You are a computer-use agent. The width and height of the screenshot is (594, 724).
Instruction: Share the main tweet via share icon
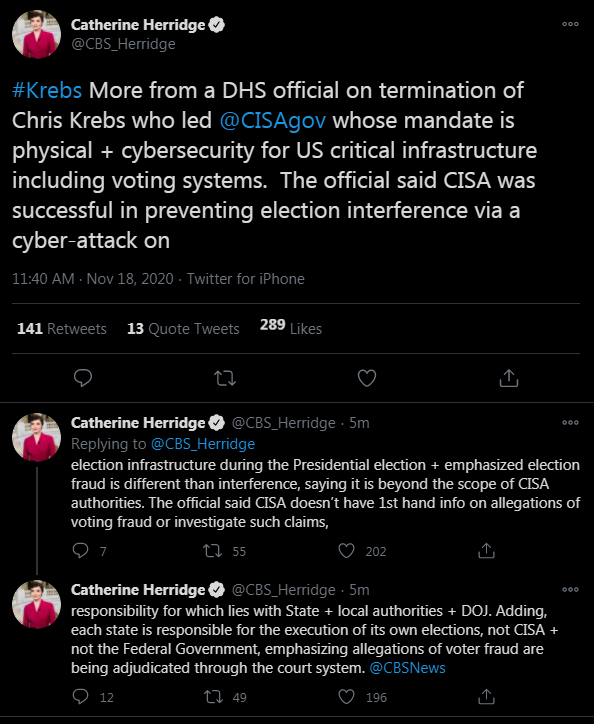point(509,378)
